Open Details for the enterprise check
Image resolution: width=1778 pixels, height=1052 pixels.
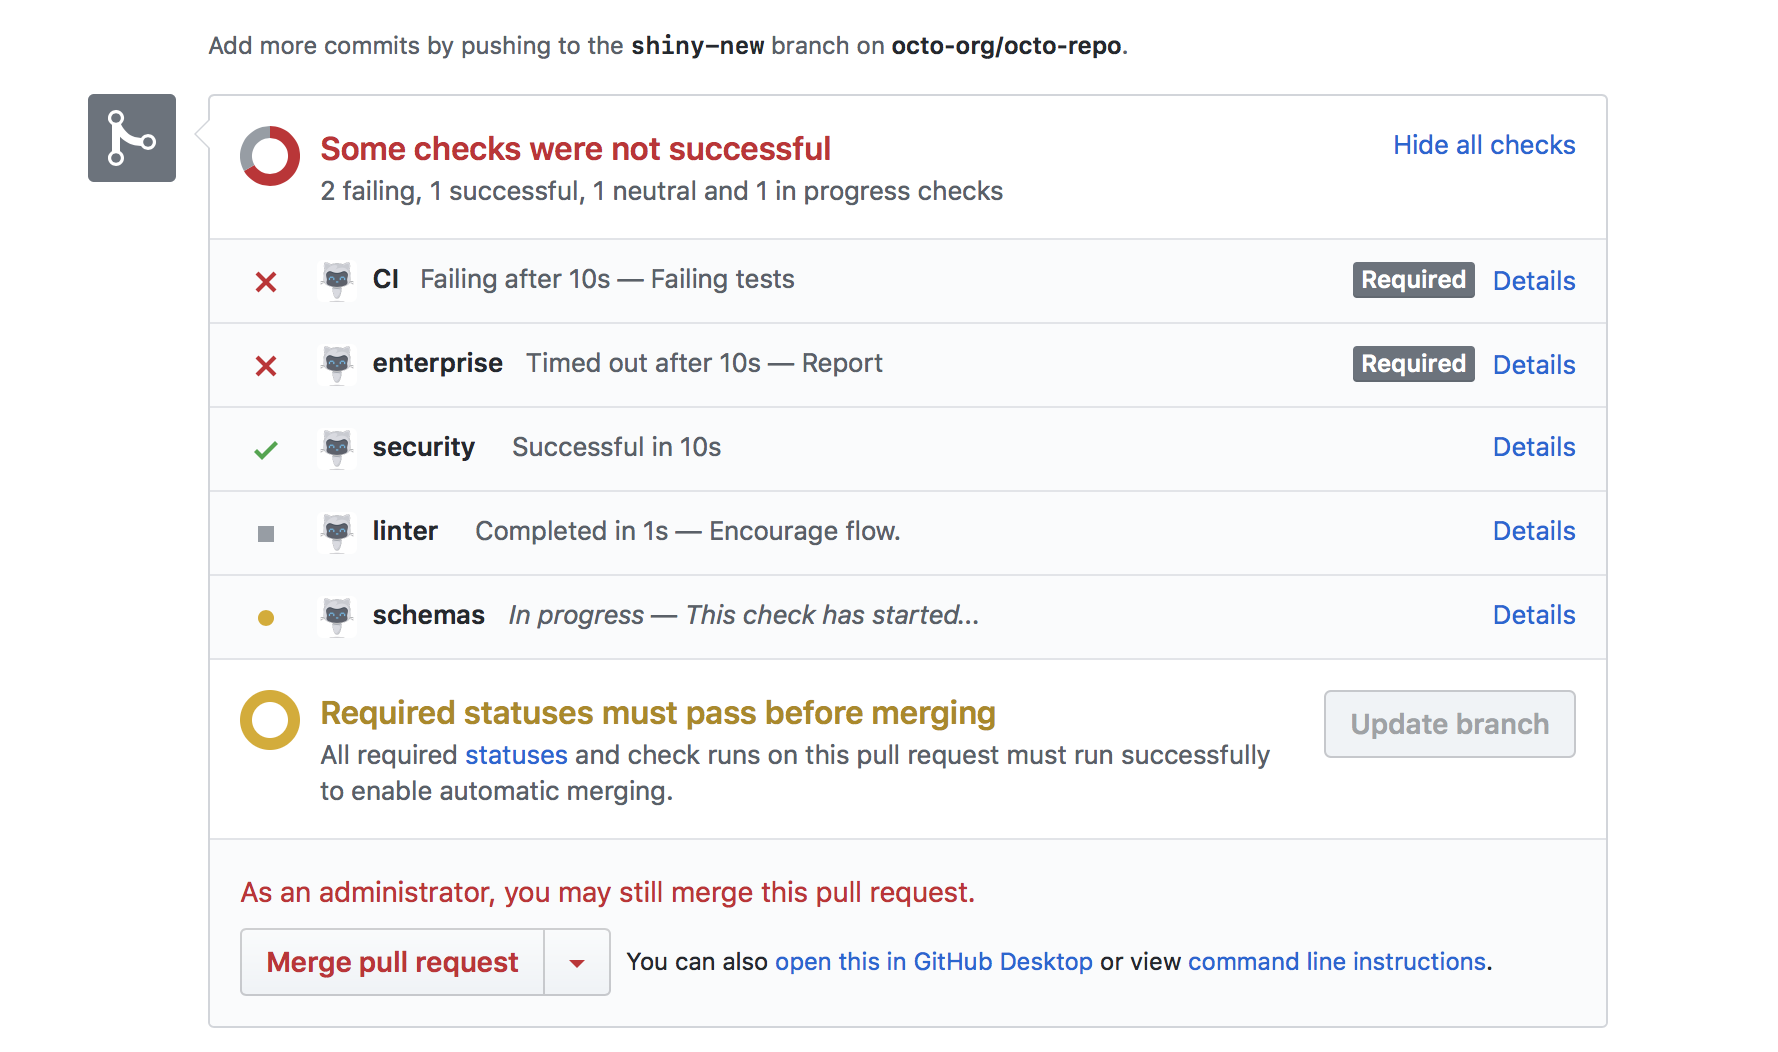1534,365
